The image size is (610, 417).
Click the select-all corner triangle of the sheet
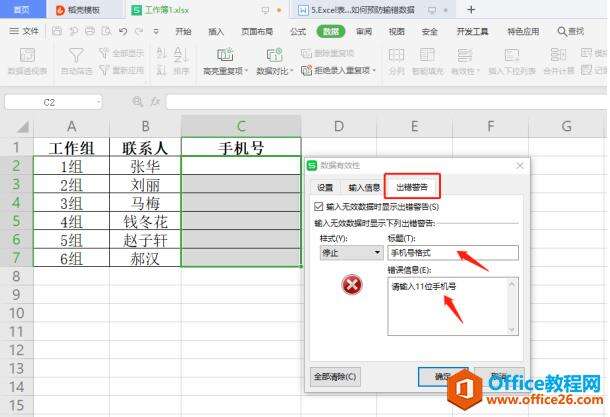23,127
